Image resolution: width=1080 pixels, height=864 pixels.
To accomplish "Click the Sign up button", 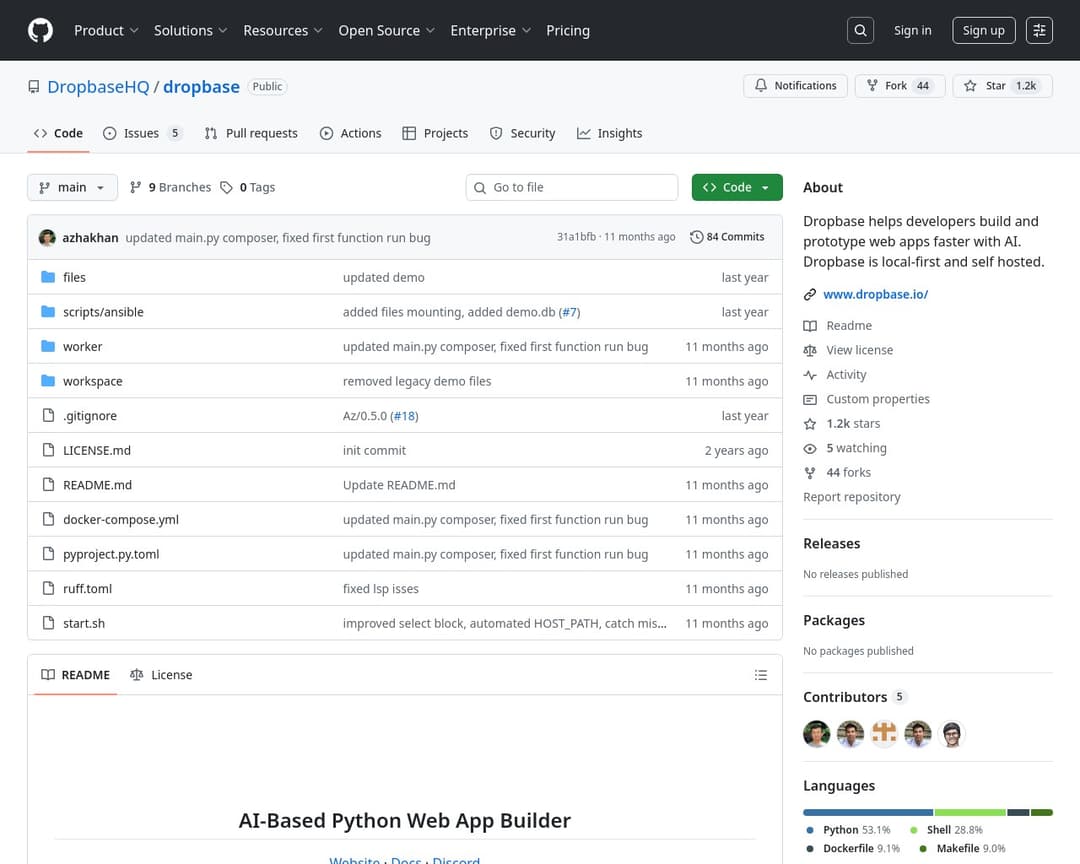I will (983, 30).
